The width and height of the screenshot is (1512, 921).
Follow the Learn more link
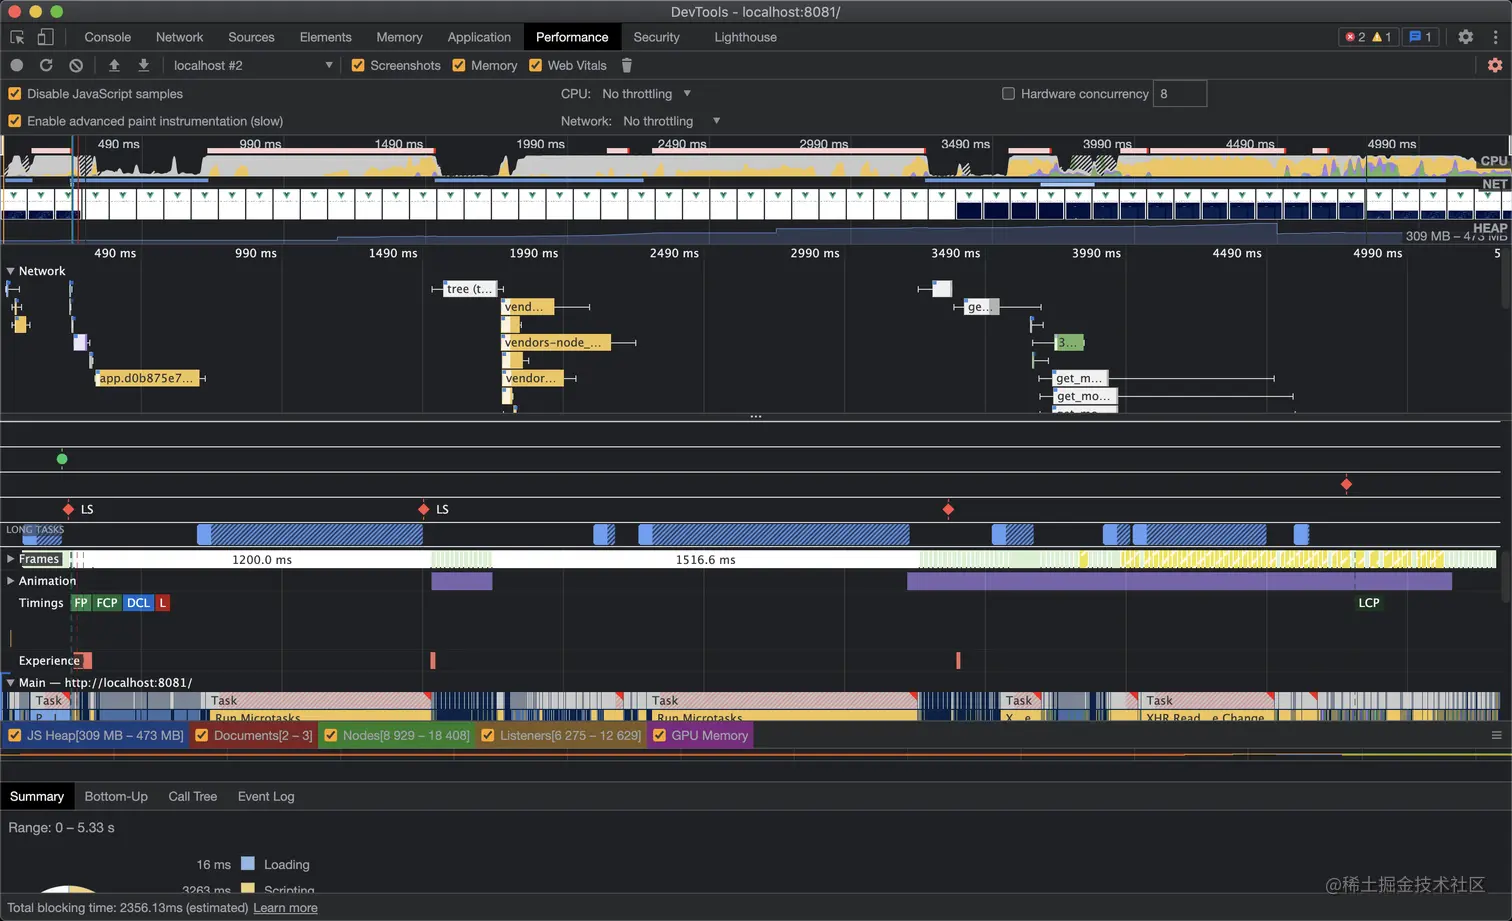[x=285, y=908]
